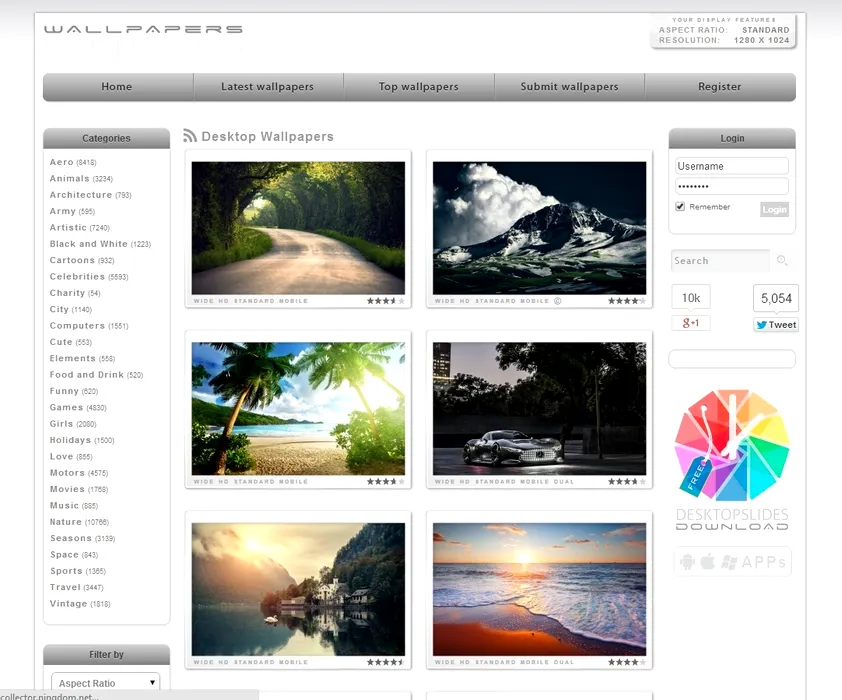Open the Nature category link
Image resolution: width=842 pixels, height=700 pixels.
66,522
